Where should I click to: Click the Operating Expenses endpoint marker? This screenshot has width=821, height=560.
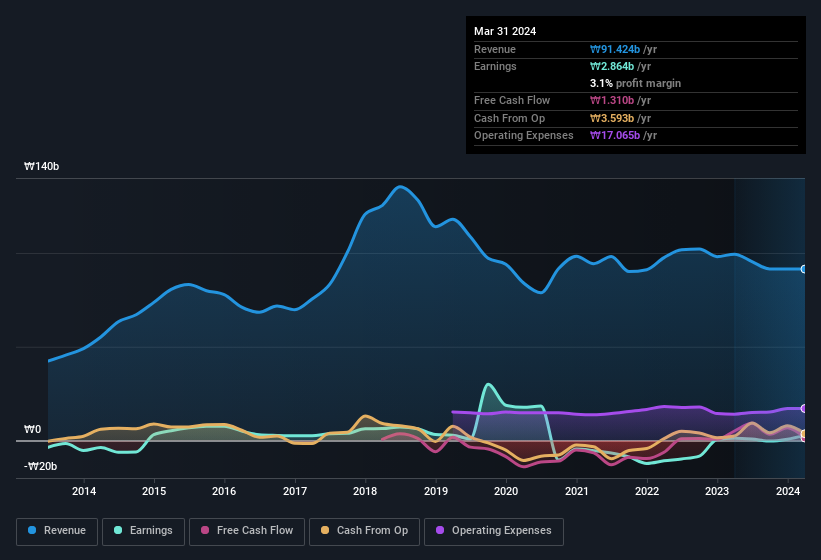click(804, 408)
